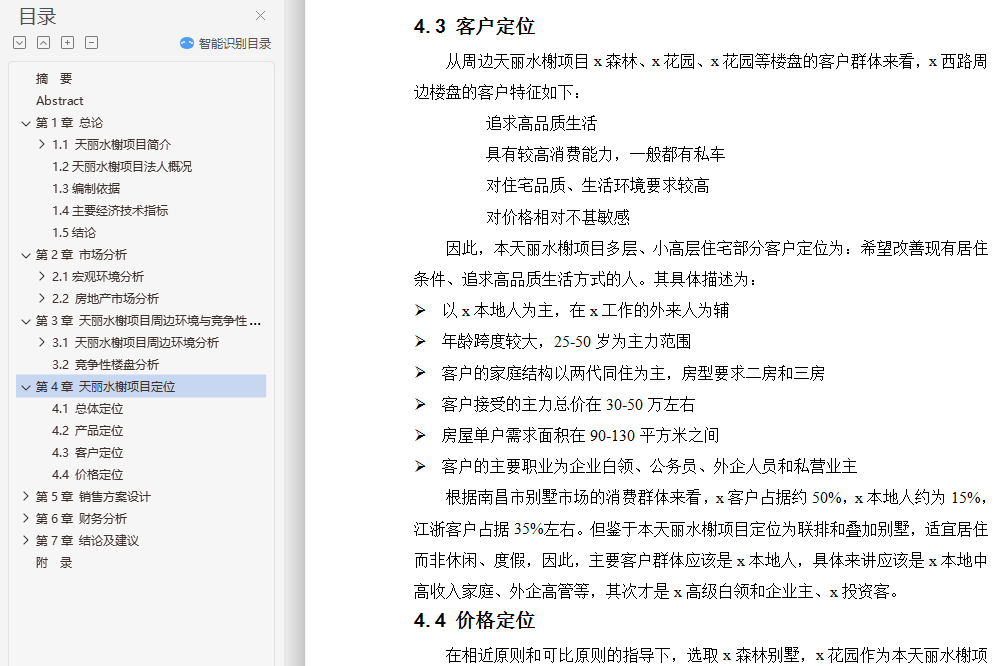Open 3.2 竞争性楼盘分析

pyautogui.click(x=105, y=365)
